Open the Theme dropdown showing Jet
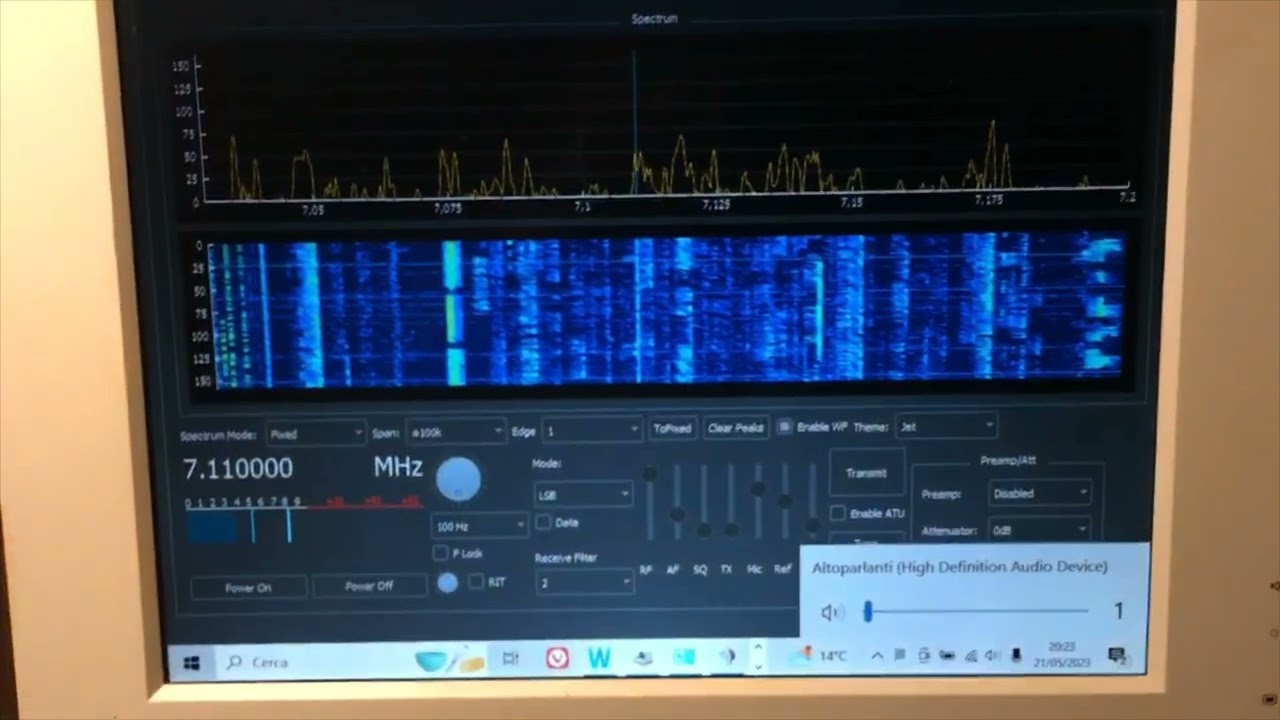This screenshot has width=1280, height=720. (946, 426)
